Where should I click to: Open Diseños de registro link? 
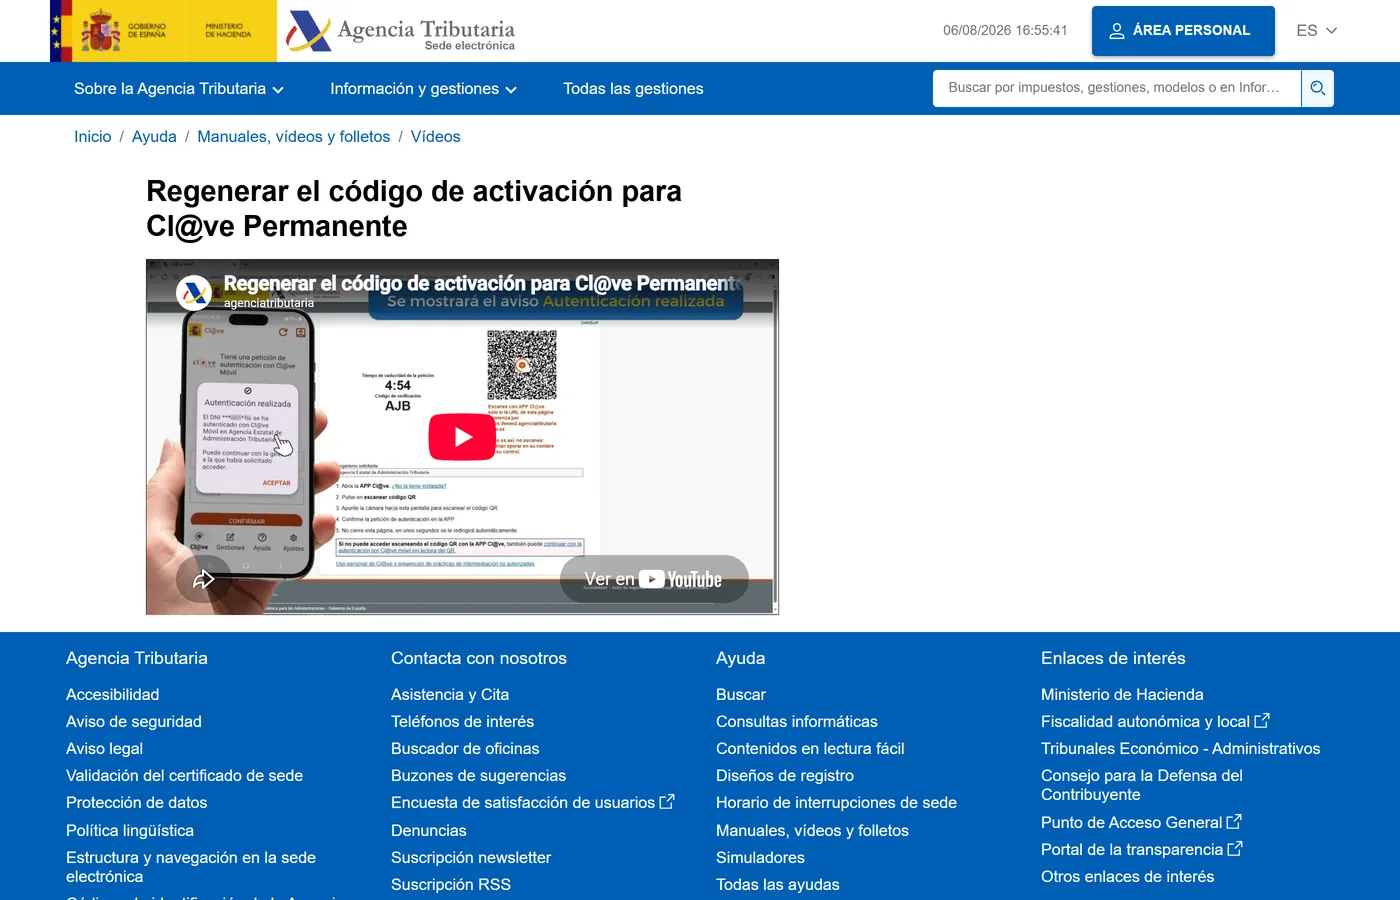tap(785, 775)
